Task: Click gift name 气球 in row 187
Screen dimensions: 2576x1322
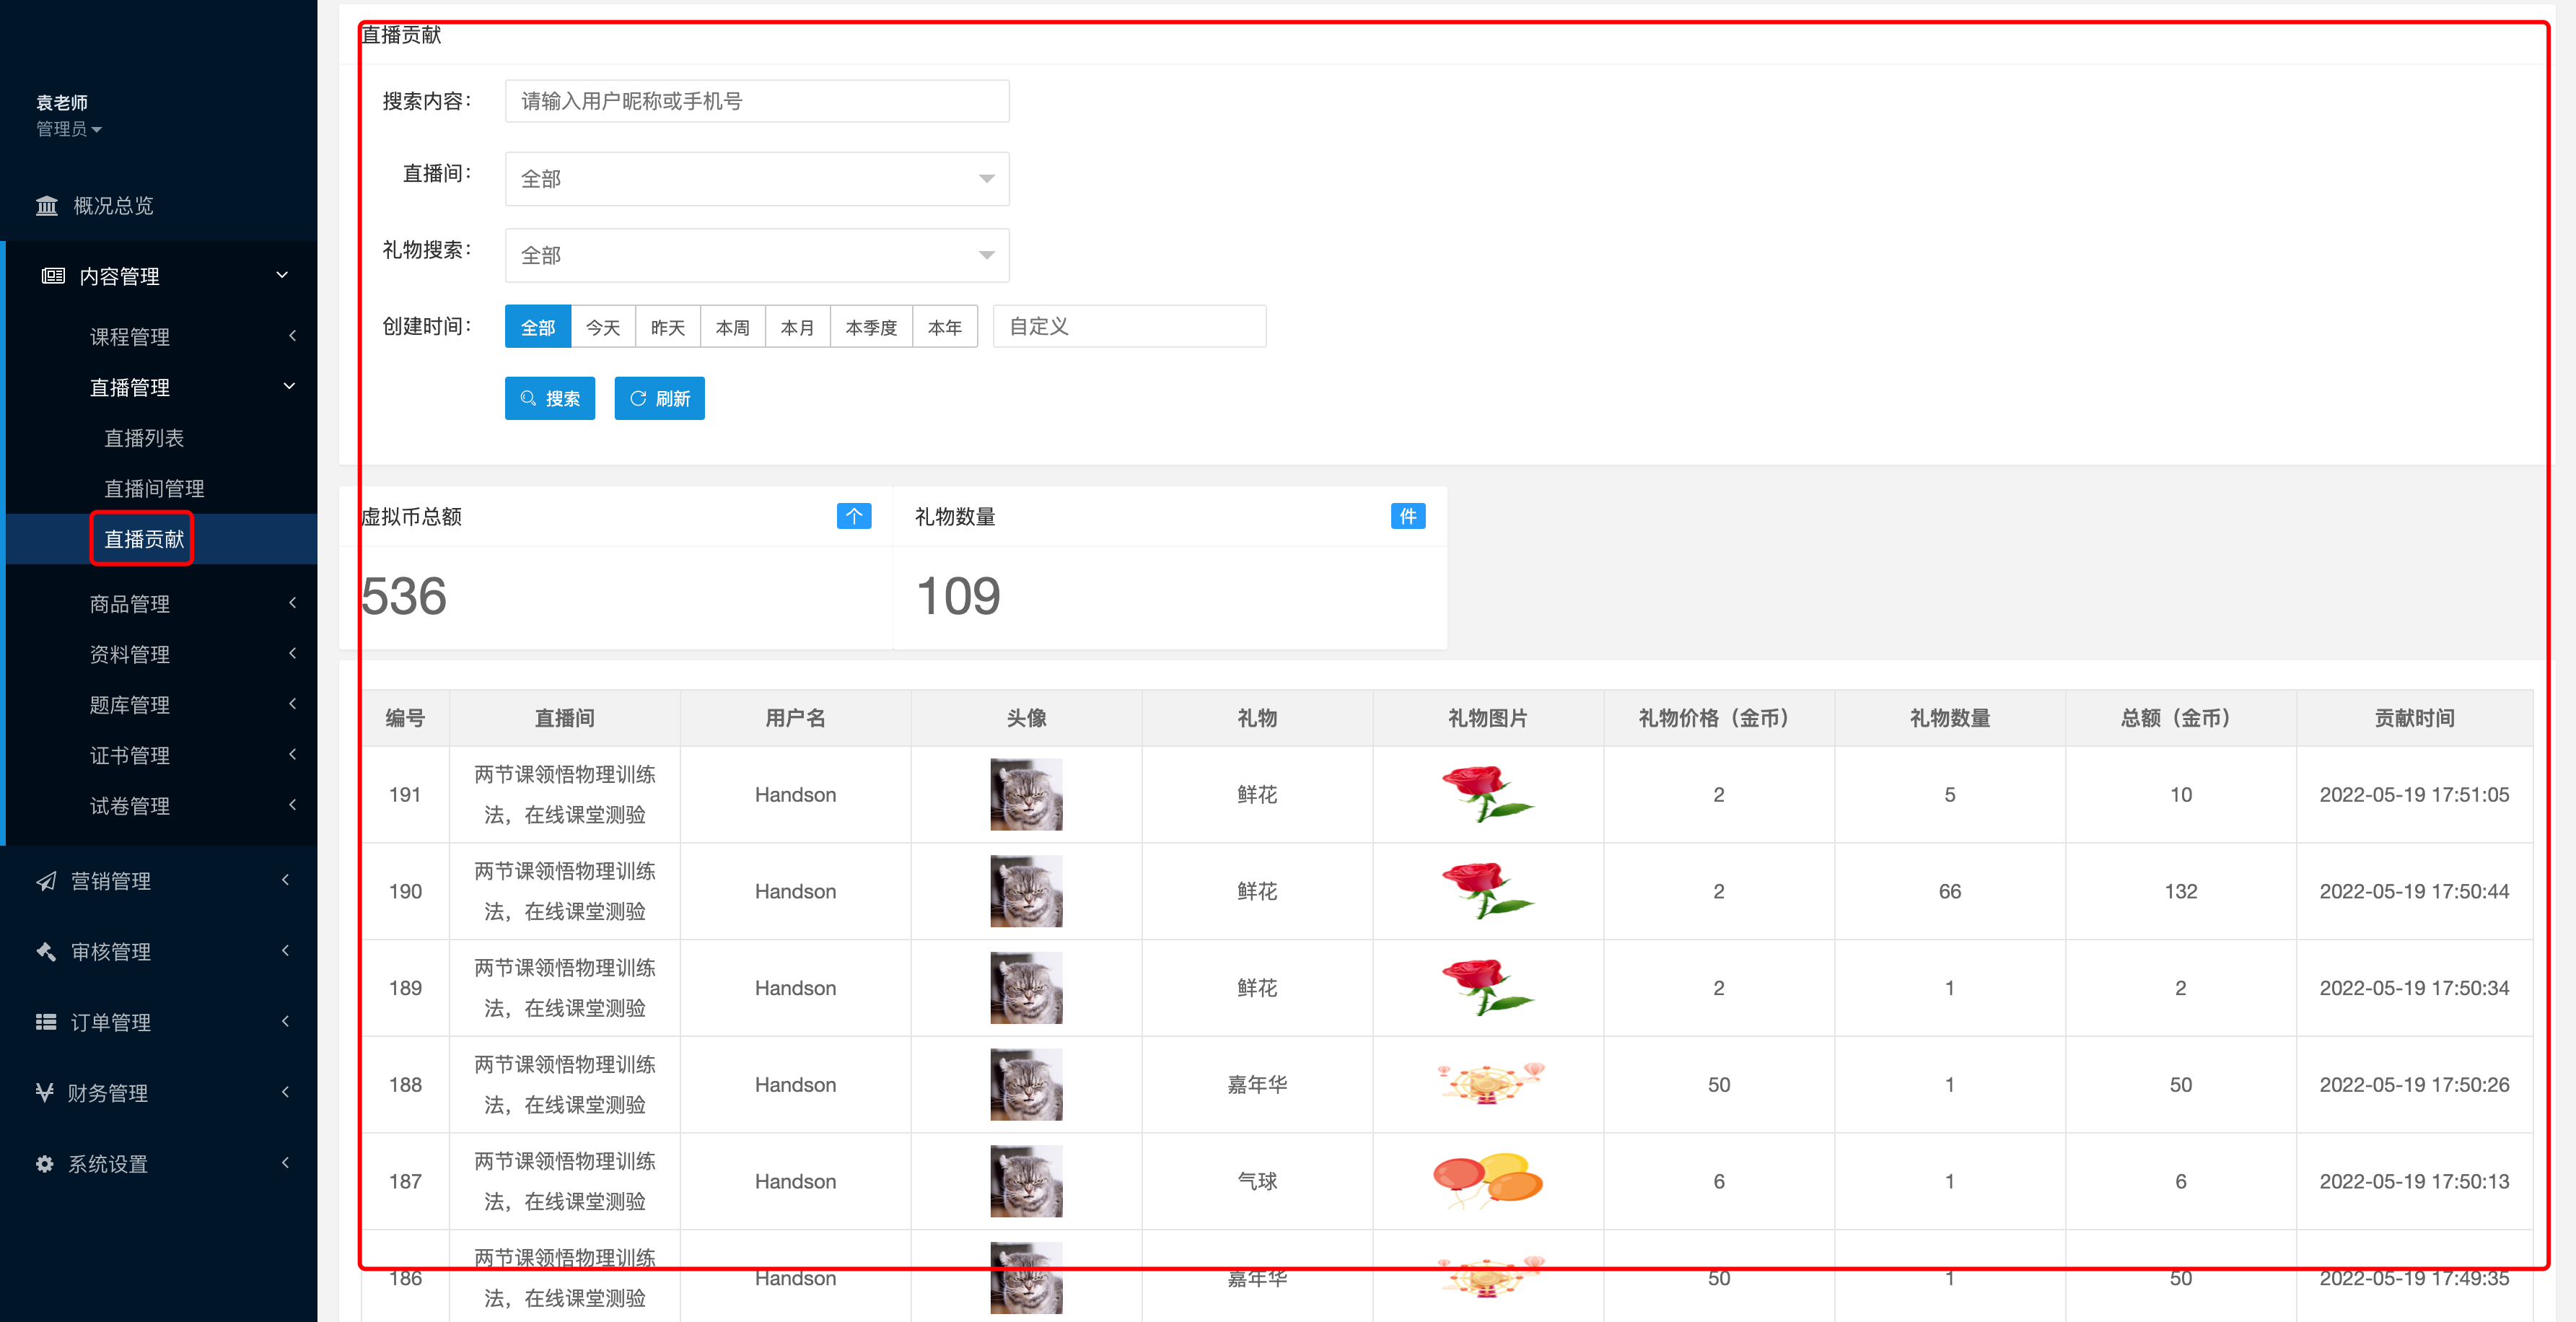Action: [1257, 1181]
